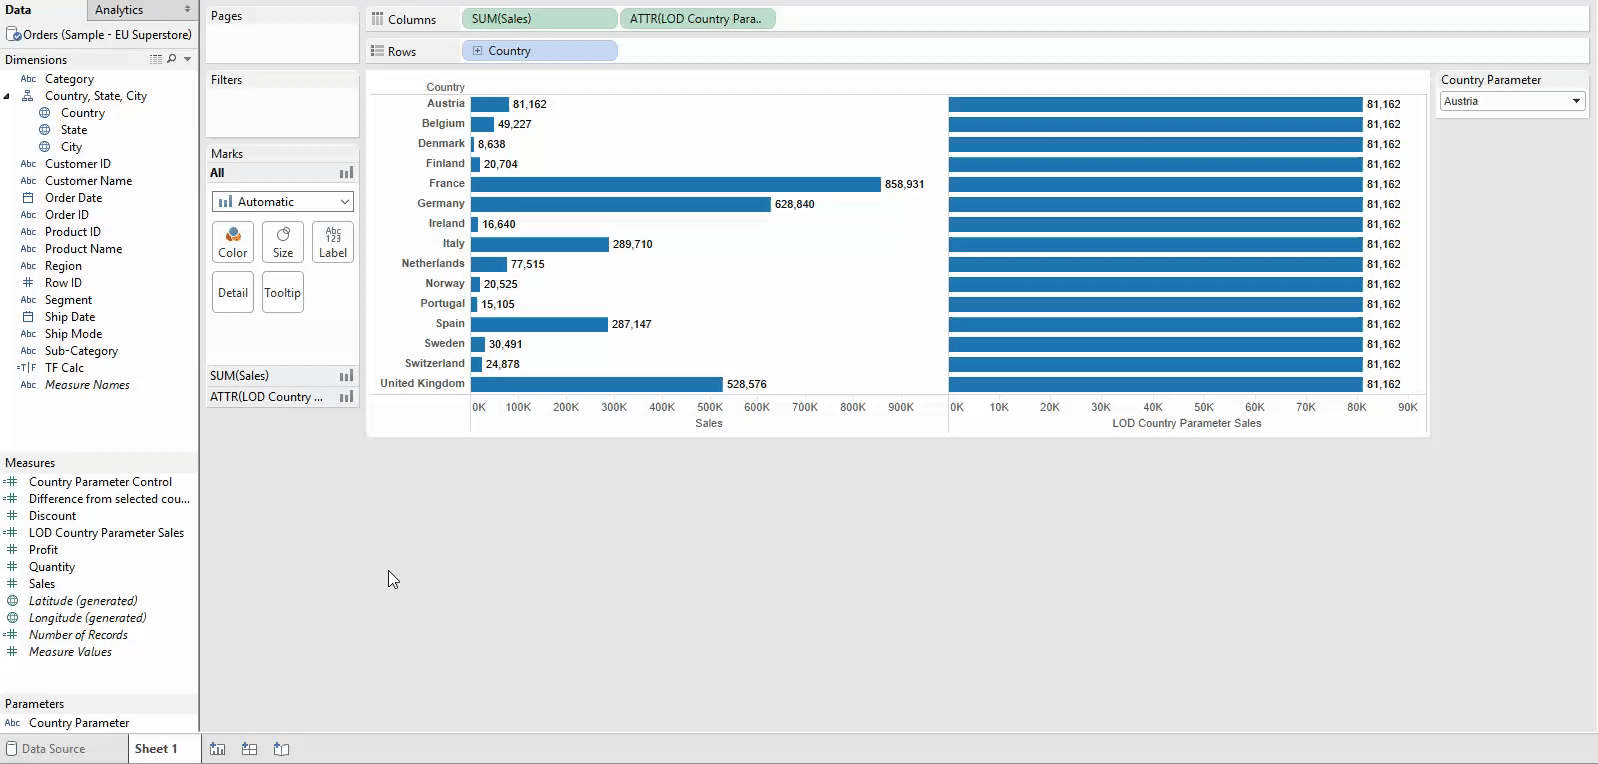Click the view data grid icon in Dimensions
Screen dimensions: 1598x764
point(156,59)
